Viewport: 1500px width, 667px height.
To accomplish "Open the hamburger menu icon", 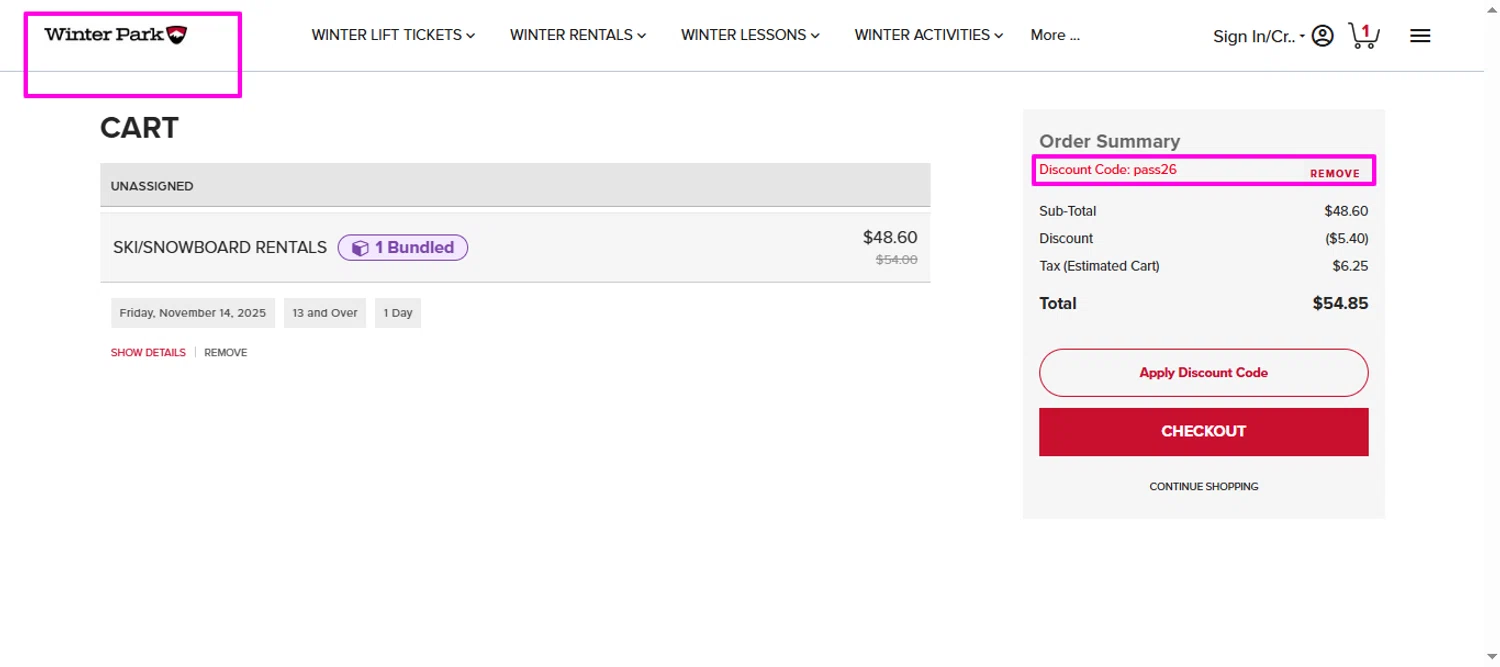I will pos(1420,36).
